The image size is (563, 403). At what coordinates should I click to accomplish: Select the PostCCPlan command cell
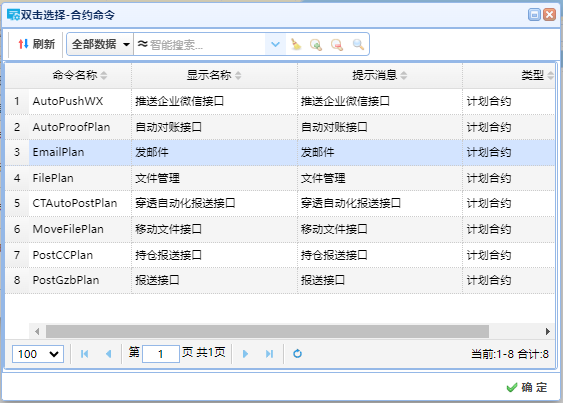[x=80, y=255]
